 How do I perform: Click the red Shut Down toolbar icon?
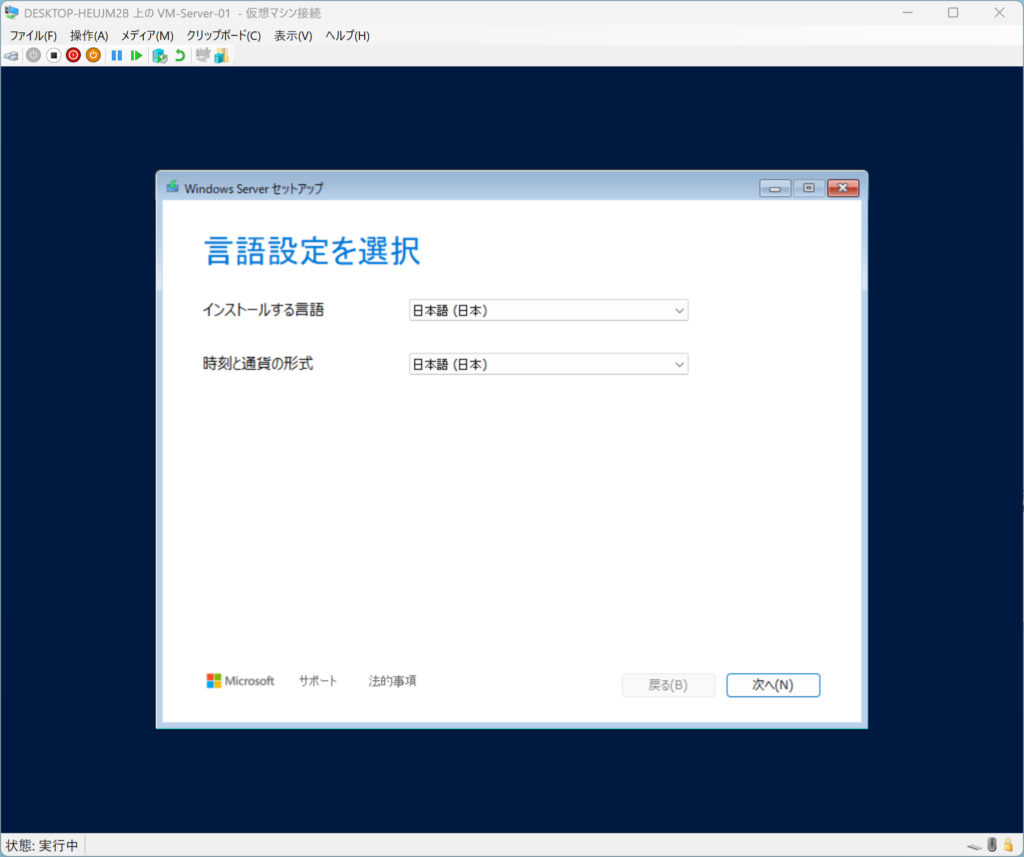click(73, 55)
